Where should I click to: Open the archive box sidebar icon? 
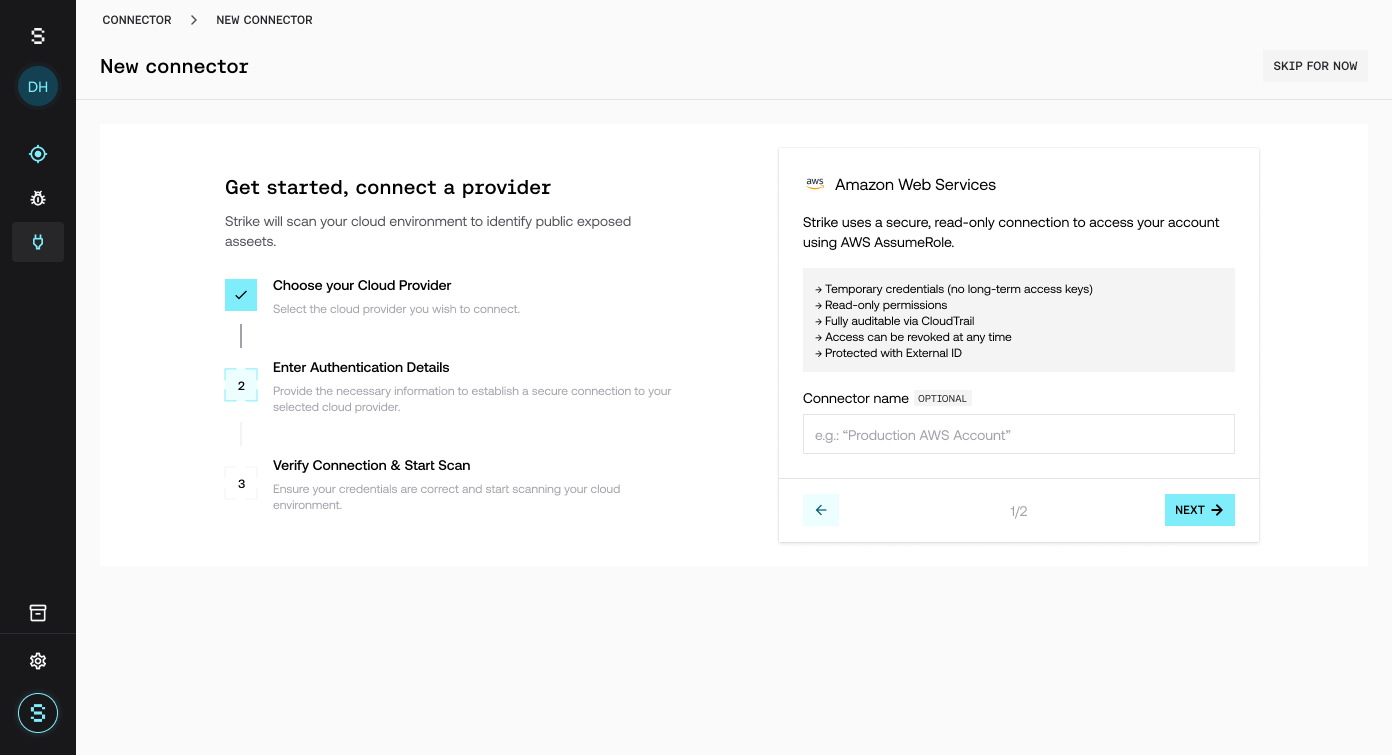pyautogui.click(x=38, y=613)
